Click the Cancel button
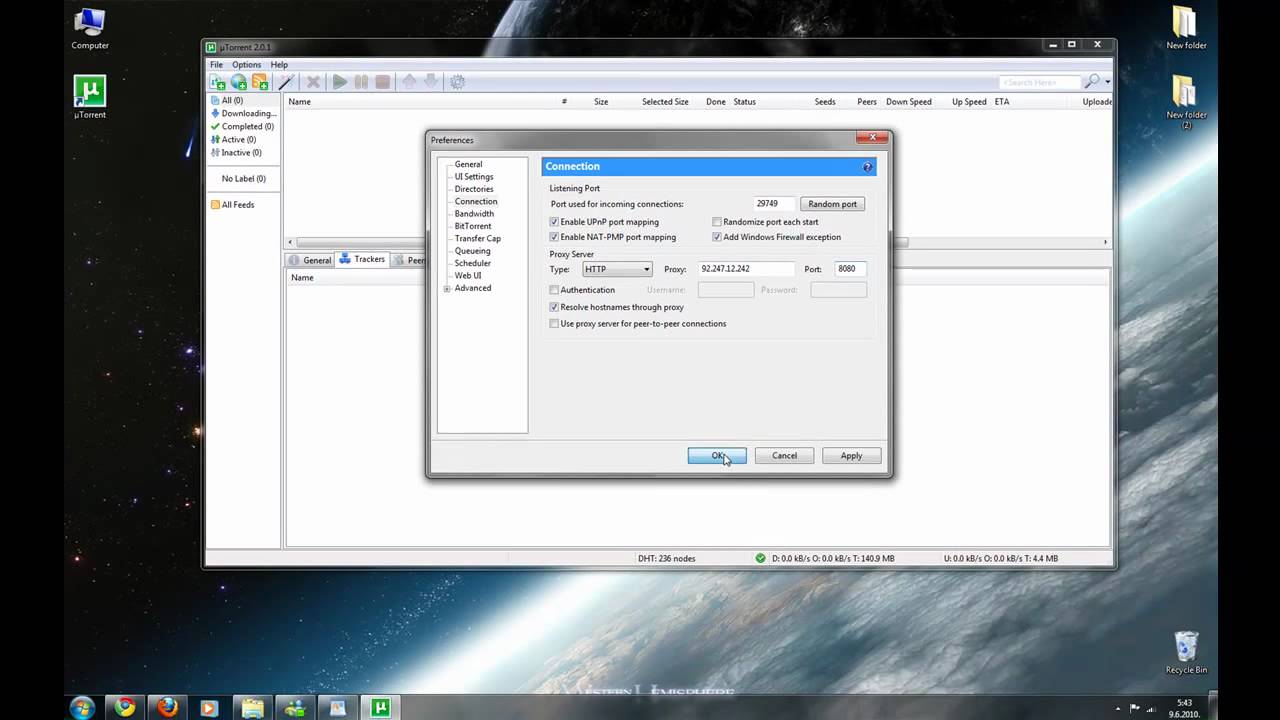Image resolution: width=1280 pixels, height=720 pixels. point(784,456)
